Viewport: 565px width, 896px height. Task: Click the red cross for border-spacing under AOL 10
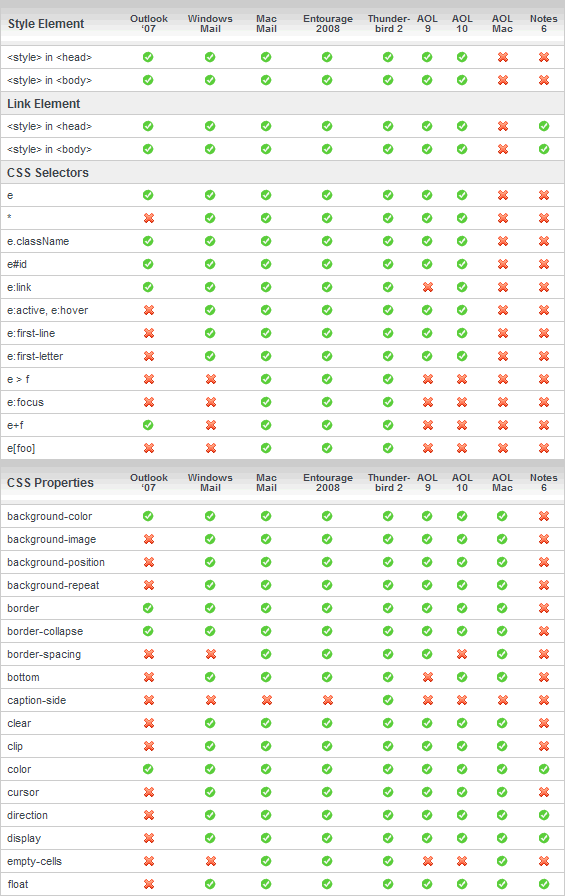(x=462, y=654)
